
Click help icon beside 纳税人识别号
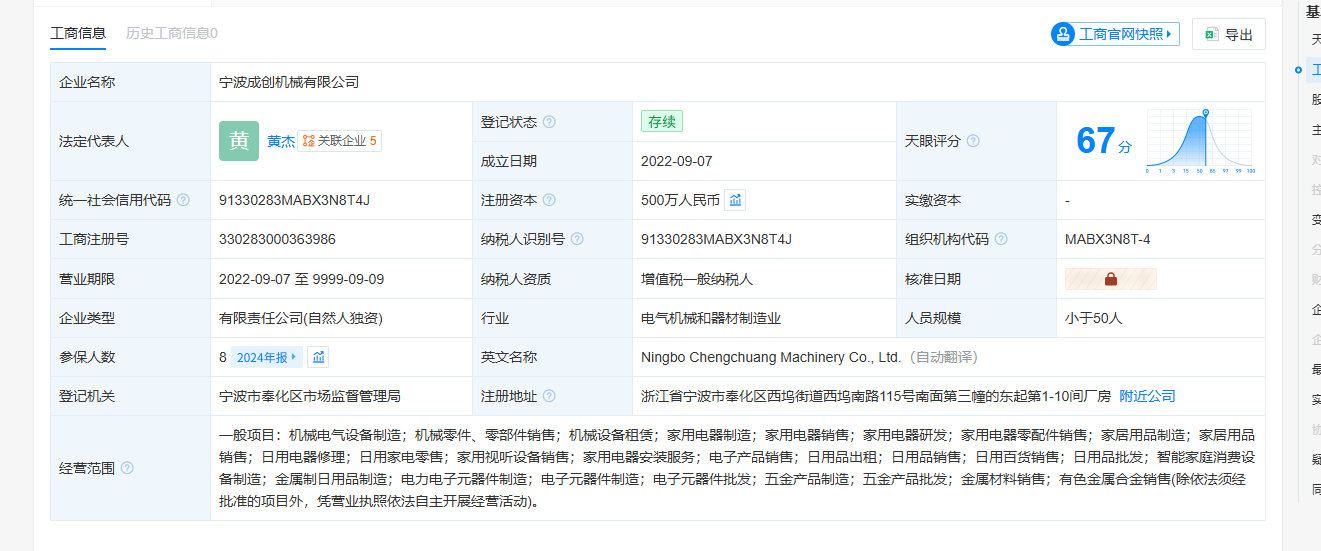(577, 239)
